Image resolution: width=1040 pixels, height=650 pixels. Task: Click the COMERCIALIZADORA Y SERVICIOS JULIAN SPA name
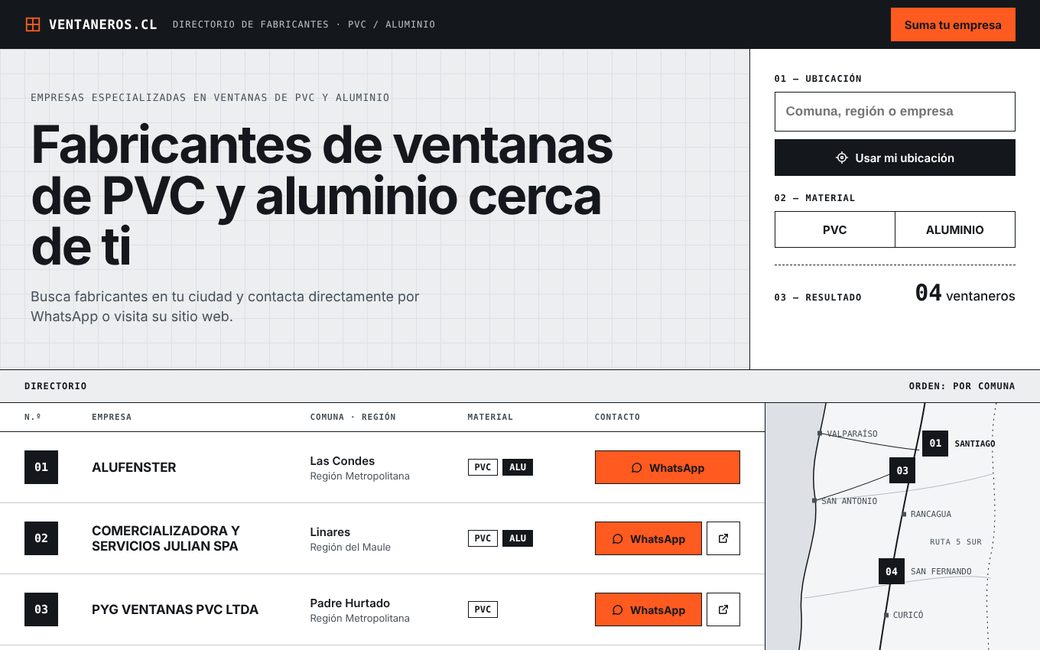click(x=166, y=539)
